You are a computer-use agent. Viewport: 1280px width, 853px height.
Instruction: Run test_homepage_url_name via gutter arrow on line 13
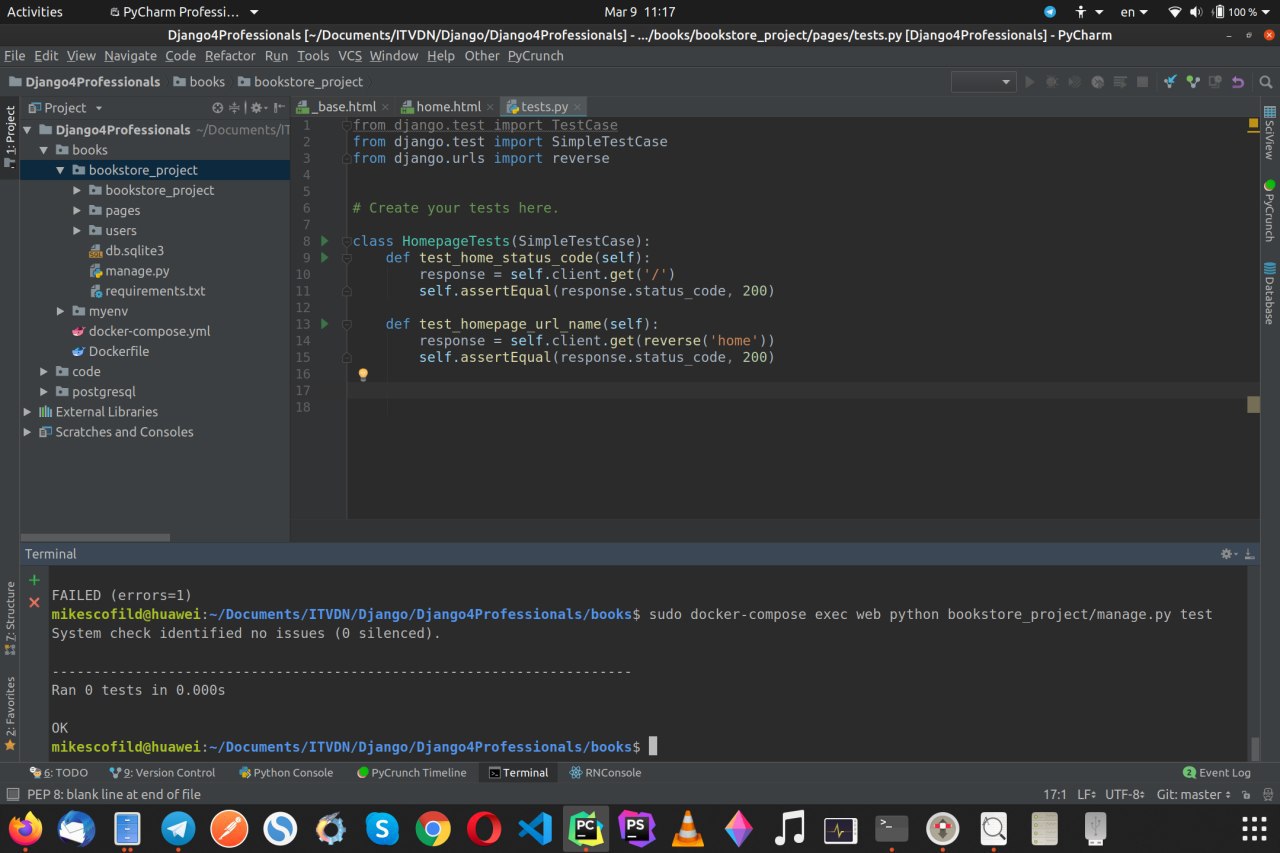tap(324, 324)
